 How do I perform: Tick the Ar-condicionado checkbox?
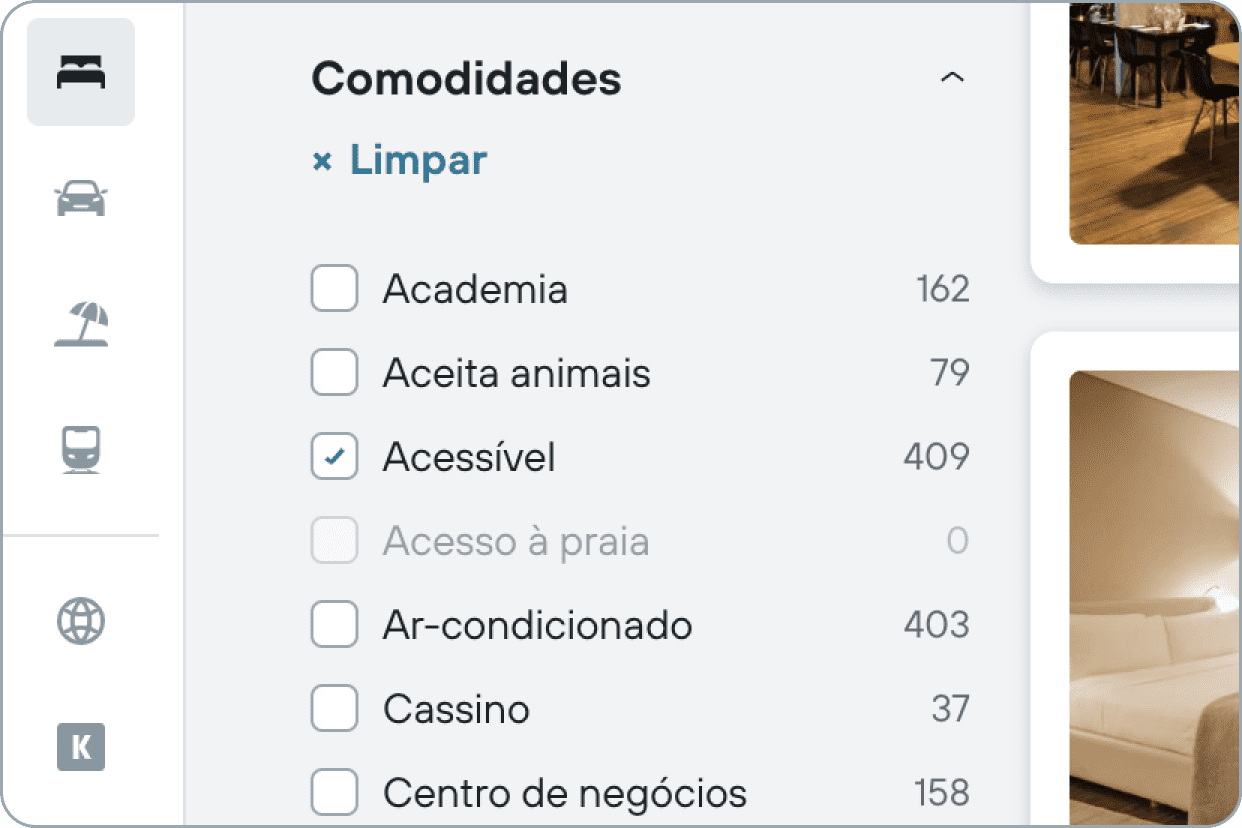(334, 626)
